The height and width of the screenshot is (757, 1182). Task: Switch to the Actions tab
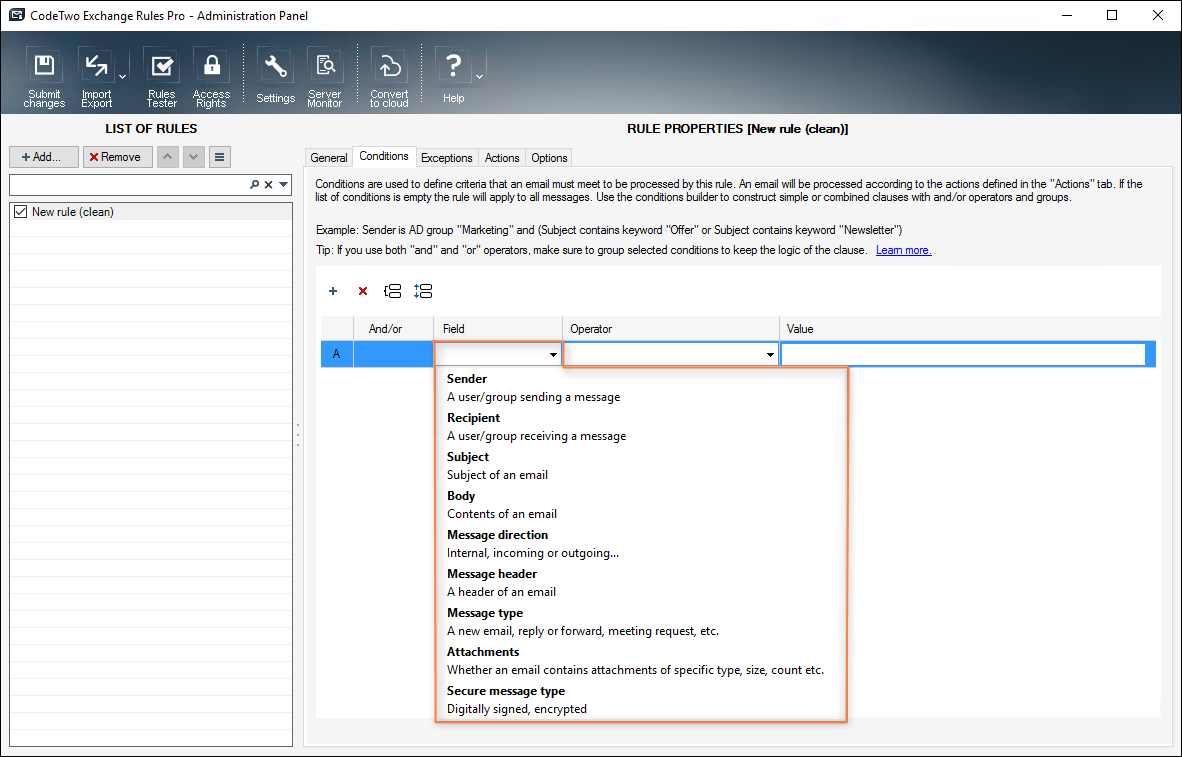point(502,158)
